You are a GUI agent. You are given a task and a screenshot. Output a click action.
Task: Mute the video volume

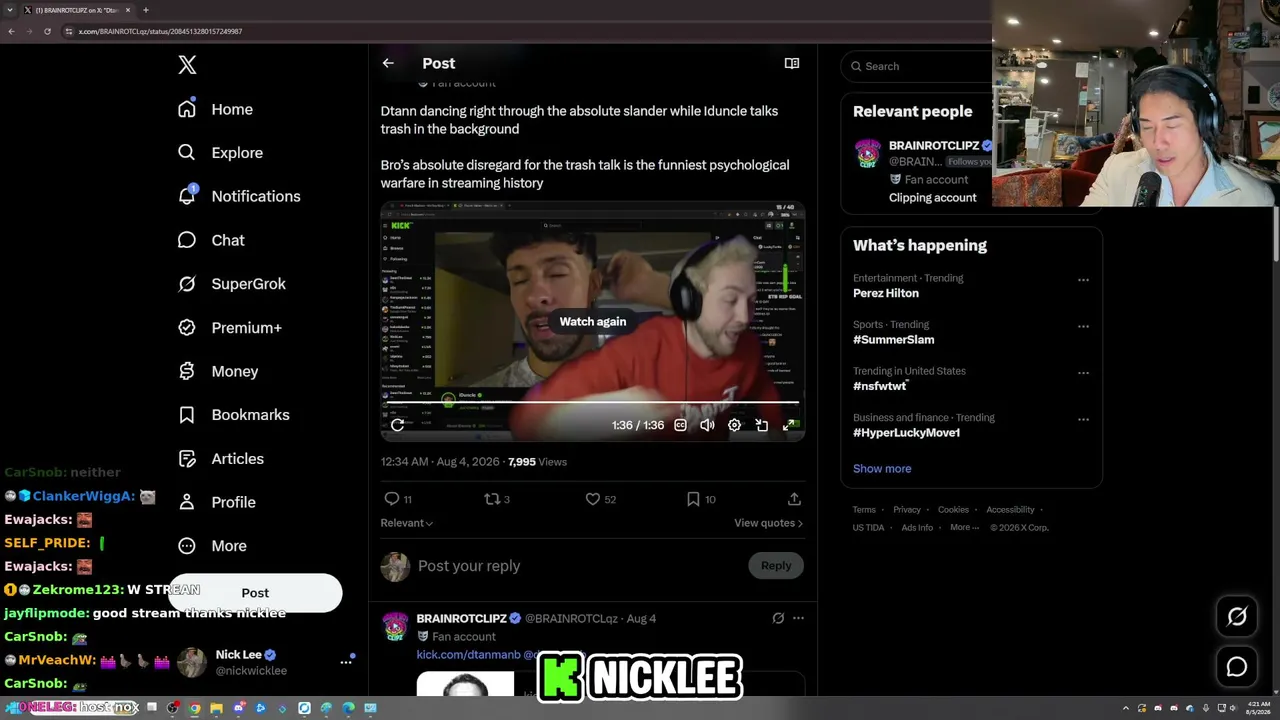pyautogui.click(x=707, y=425)
